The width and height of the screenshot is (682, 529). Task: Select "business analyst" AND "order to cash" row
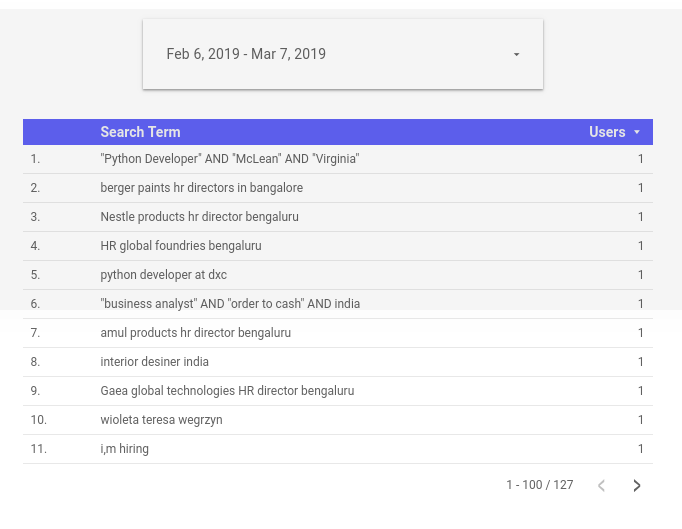[230, 304]
